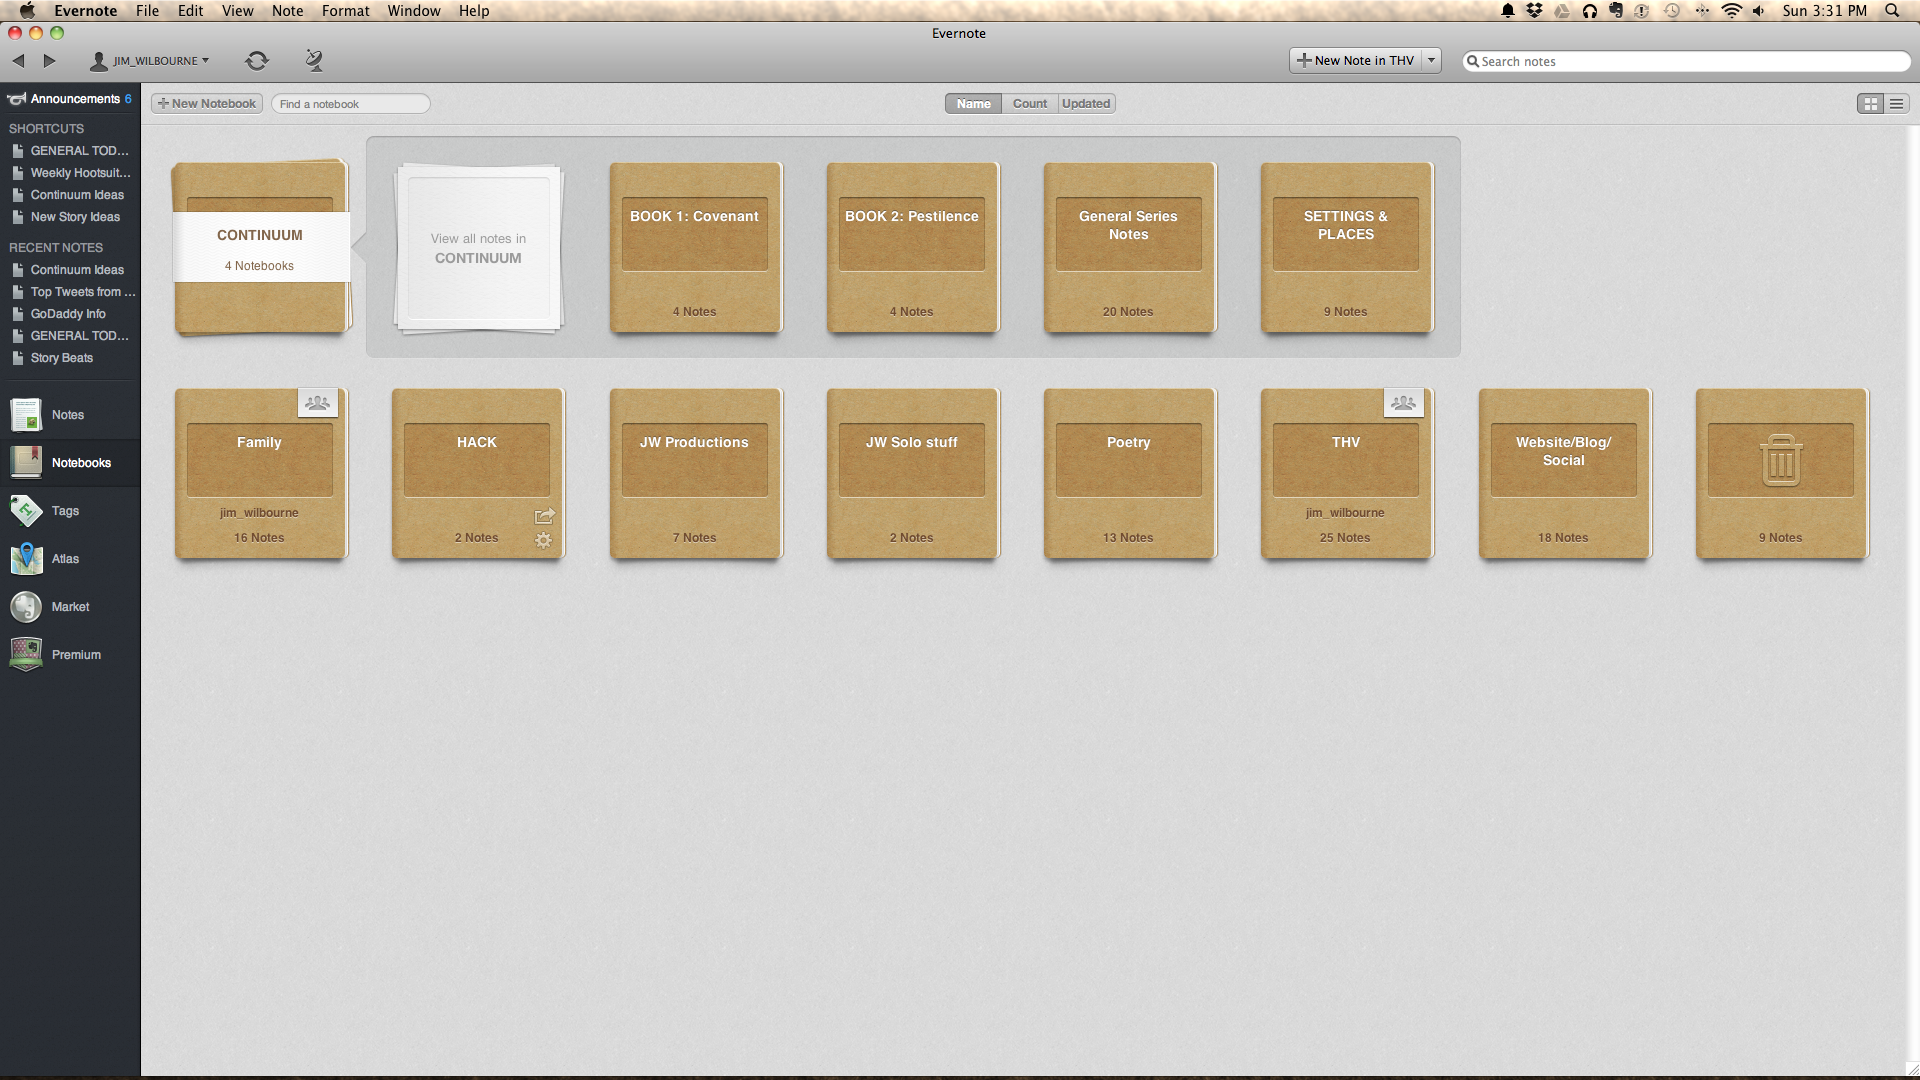
Task: Open the File menu
Action: [x=147, y=11]
